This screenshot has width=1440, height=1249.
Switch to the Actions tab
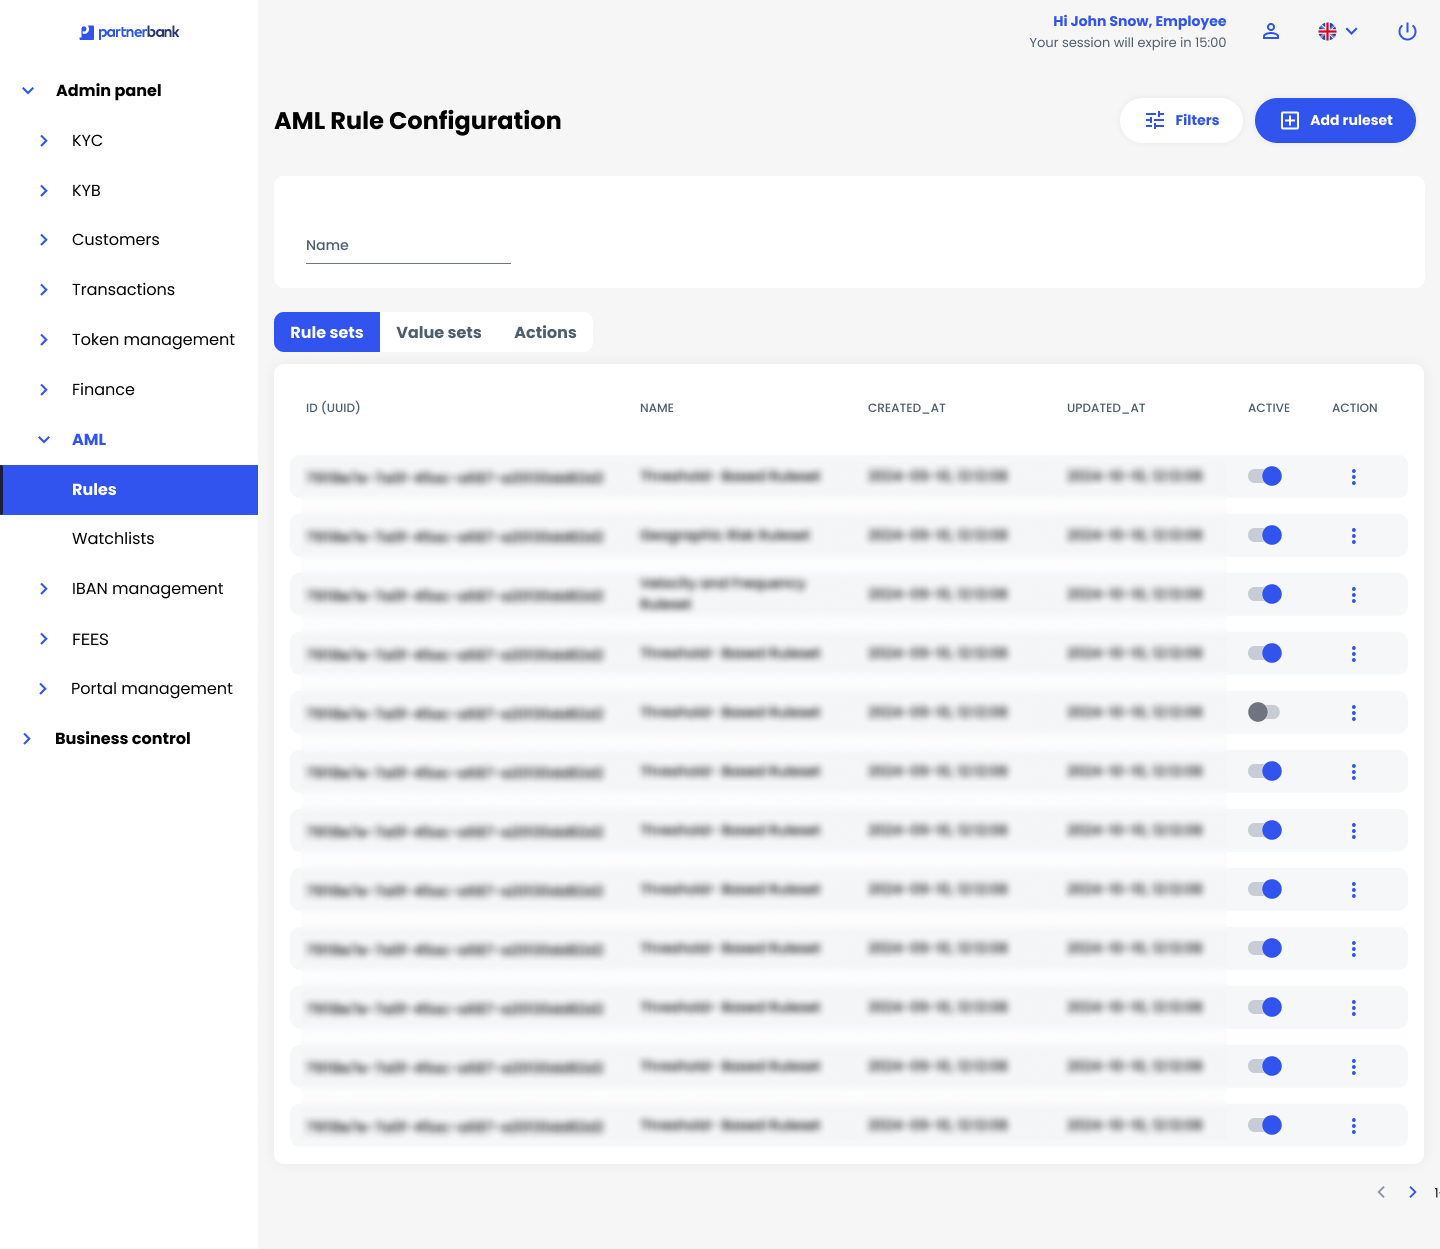545,332
